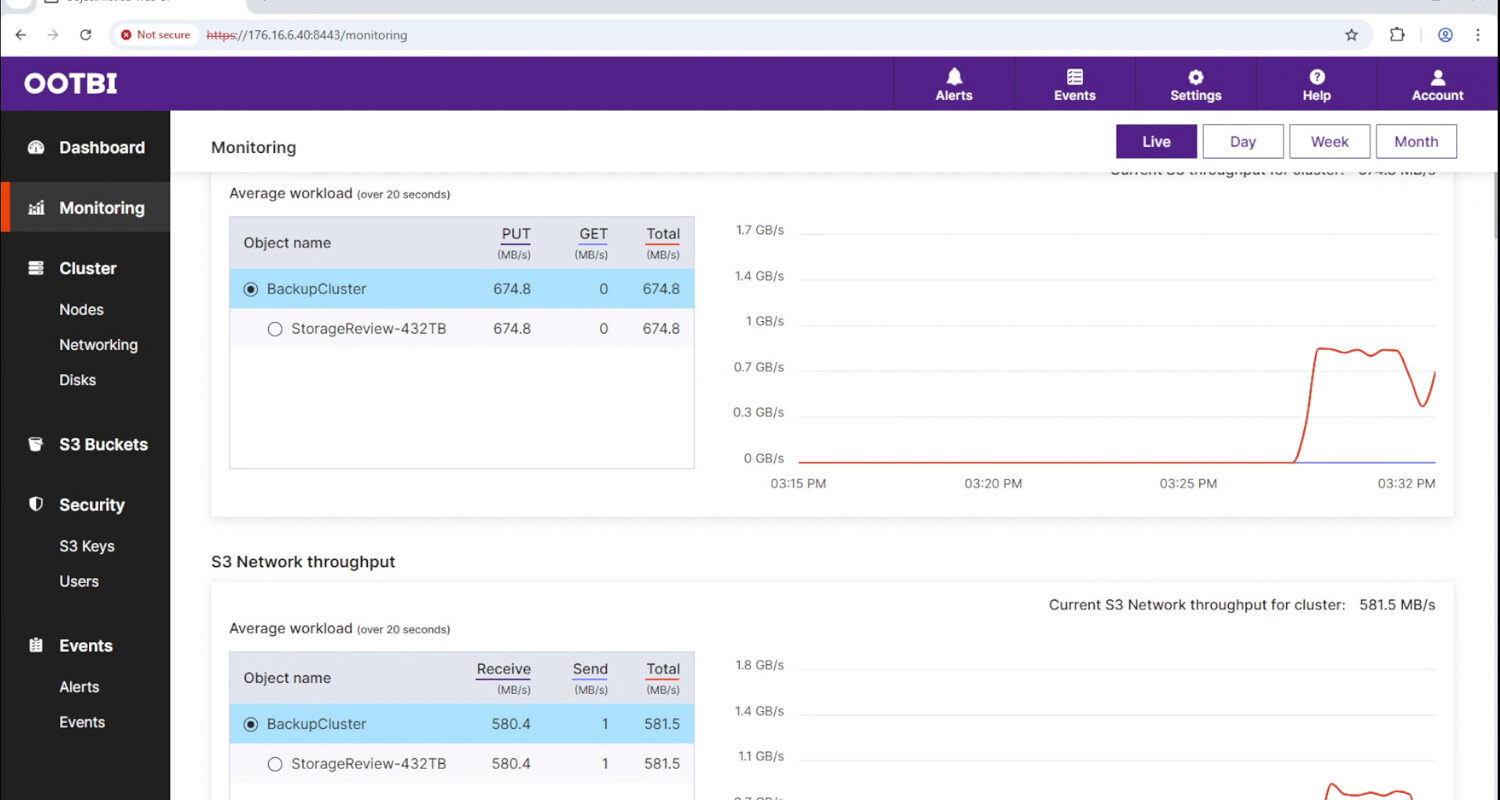Click the 1.7 GB/s axis label
This screenshot has height=800, width=1500.
tap(760, 230)
